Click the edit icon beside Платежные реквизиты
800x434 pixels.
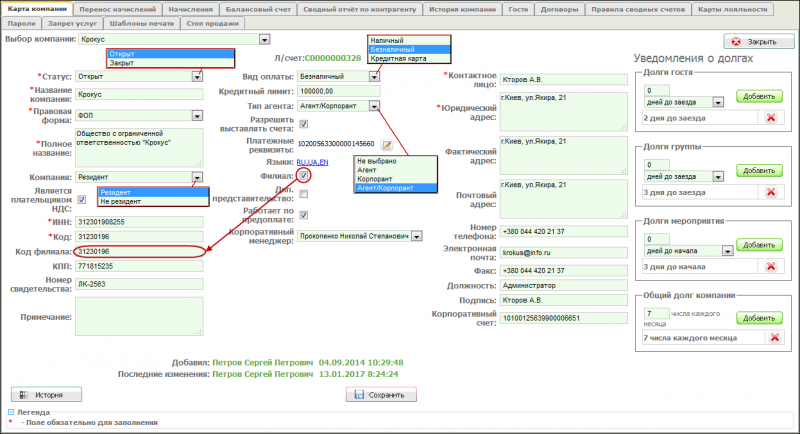point(386,144)
